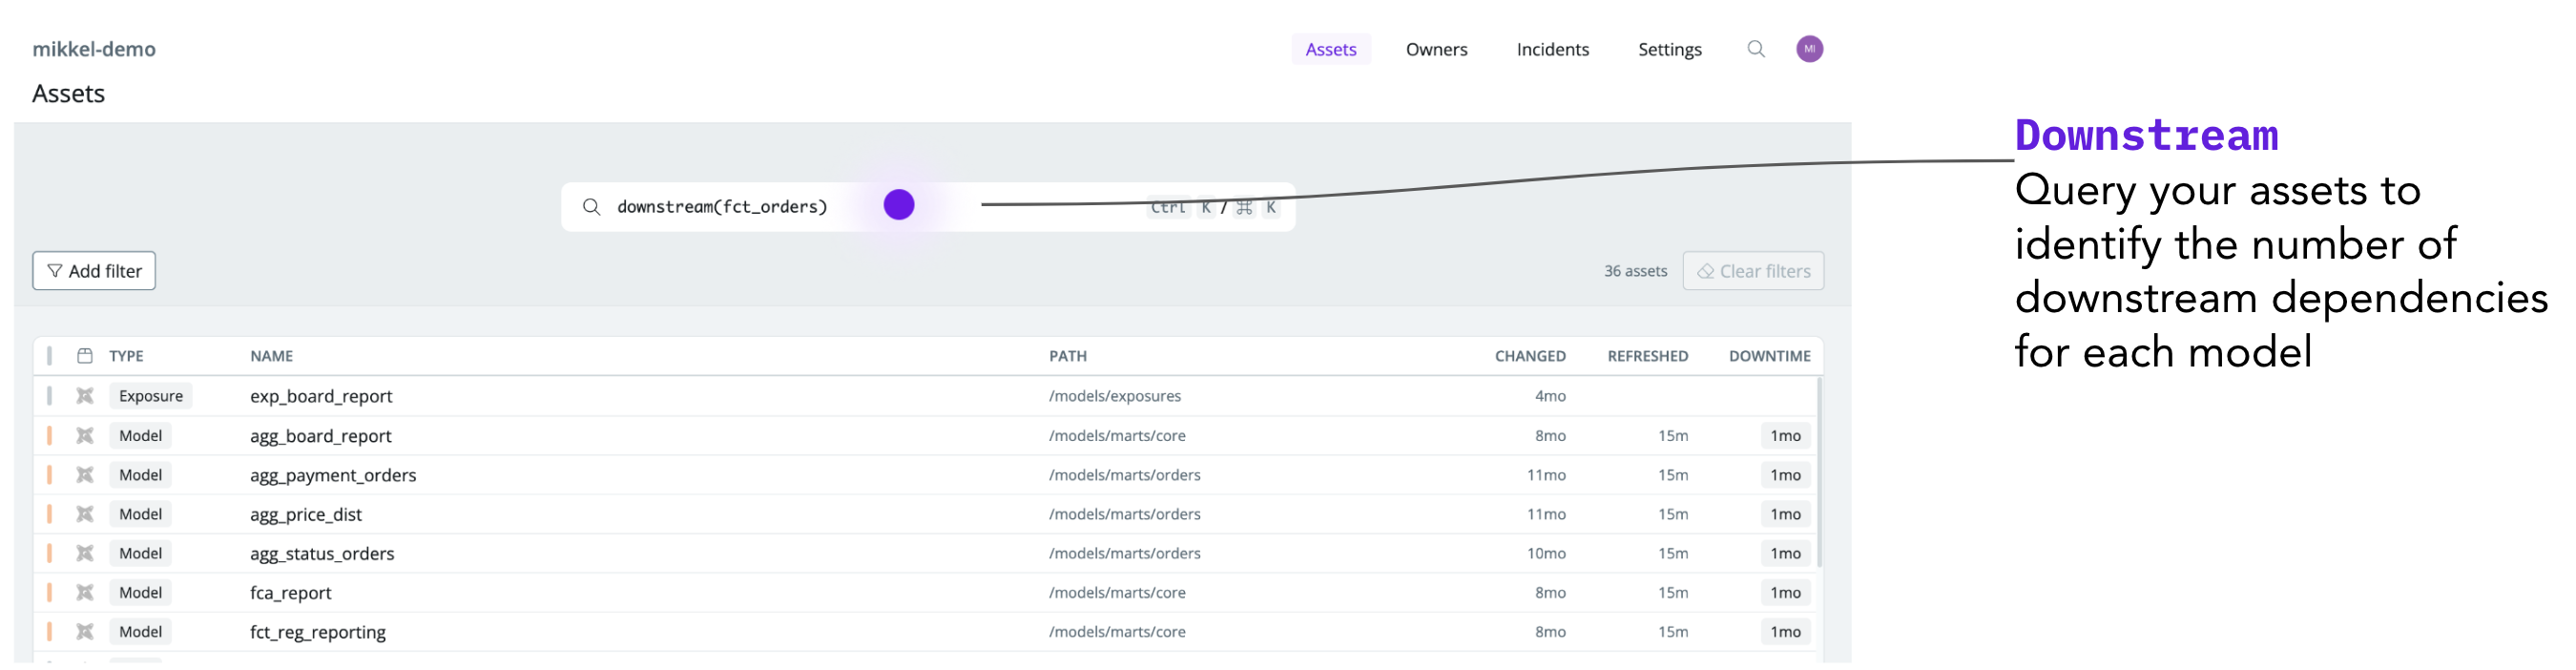Go to the Incidents tab

coord(1552,49)
